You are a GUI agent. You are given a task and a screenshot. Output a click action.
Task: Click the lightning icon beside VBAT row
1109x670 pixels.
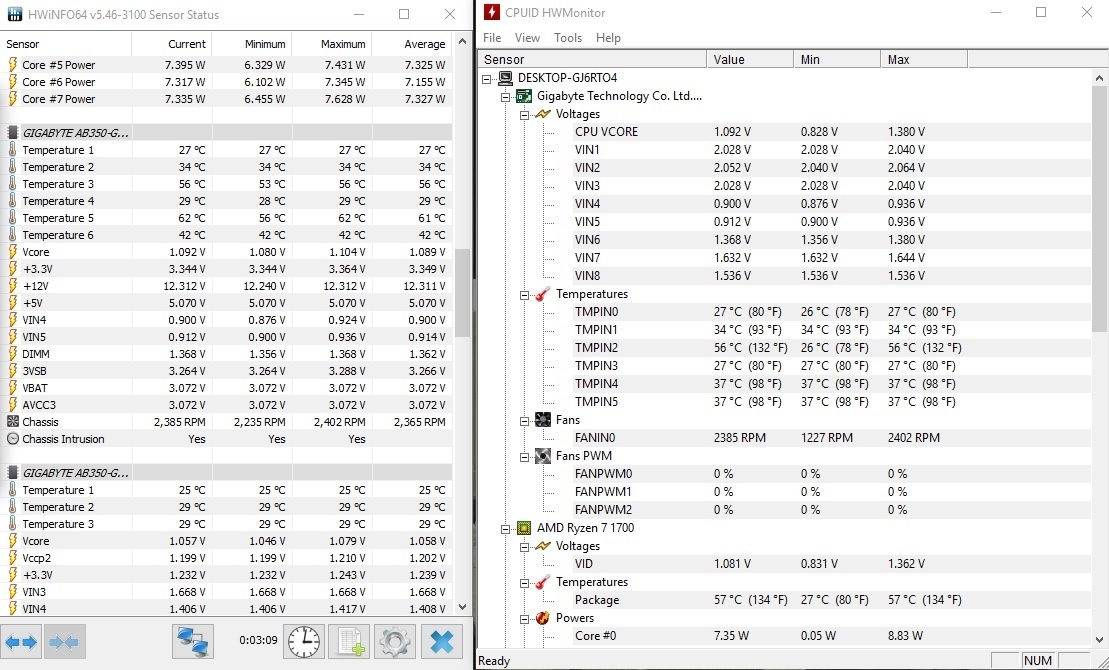coord(12,388)
